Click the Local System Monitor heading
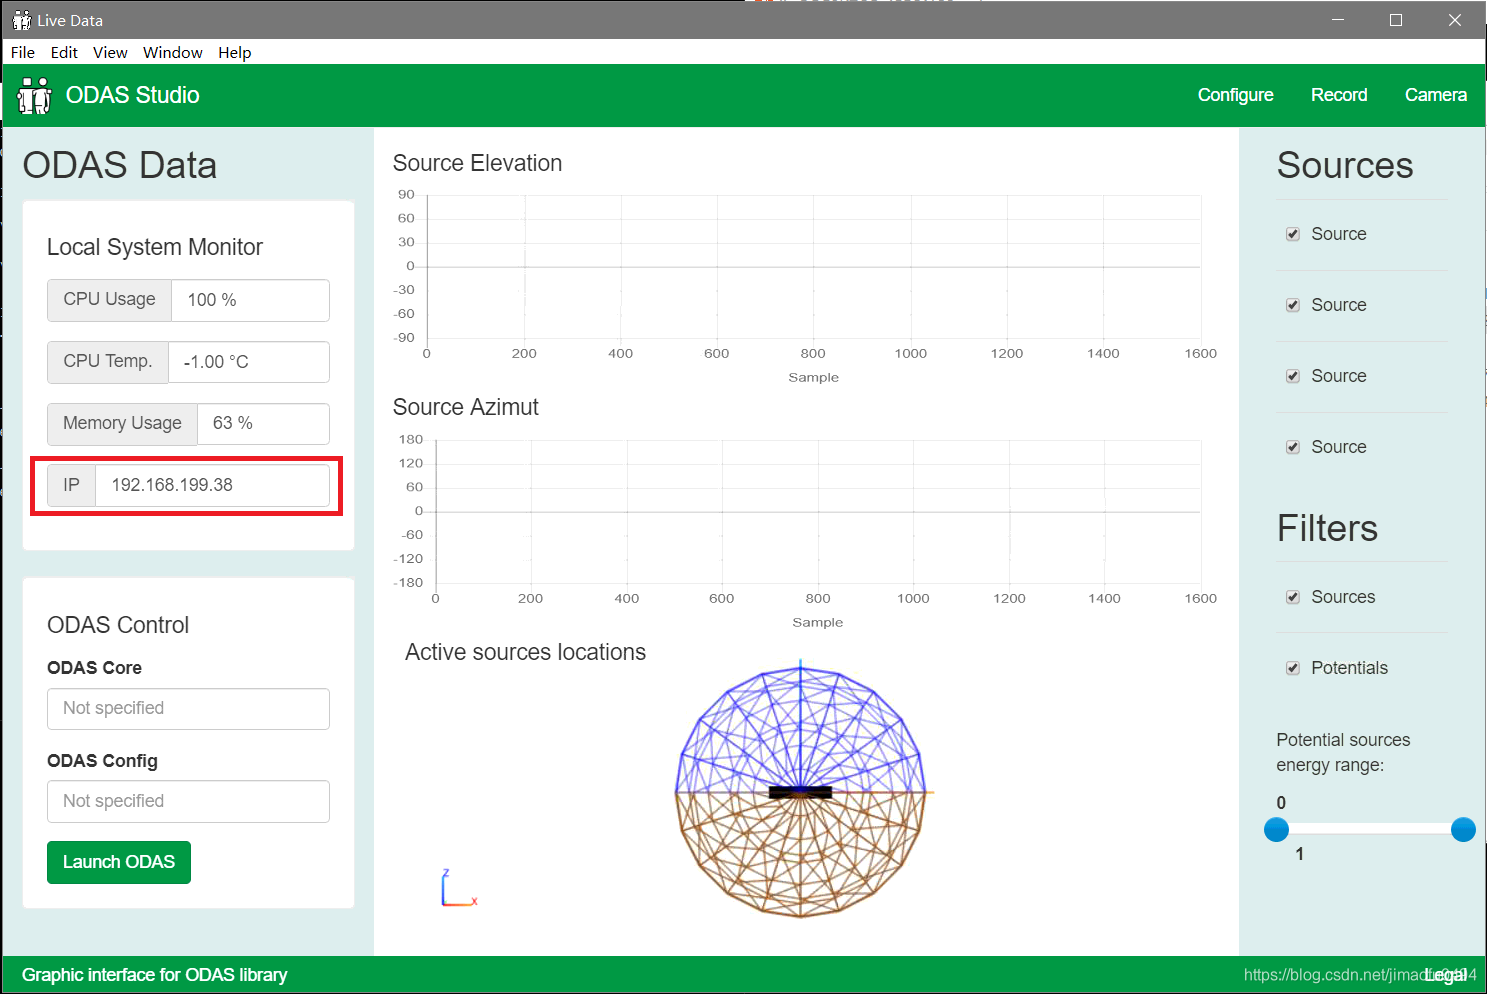Viewport: 1487px width, 994px height. tap(155, 247)
